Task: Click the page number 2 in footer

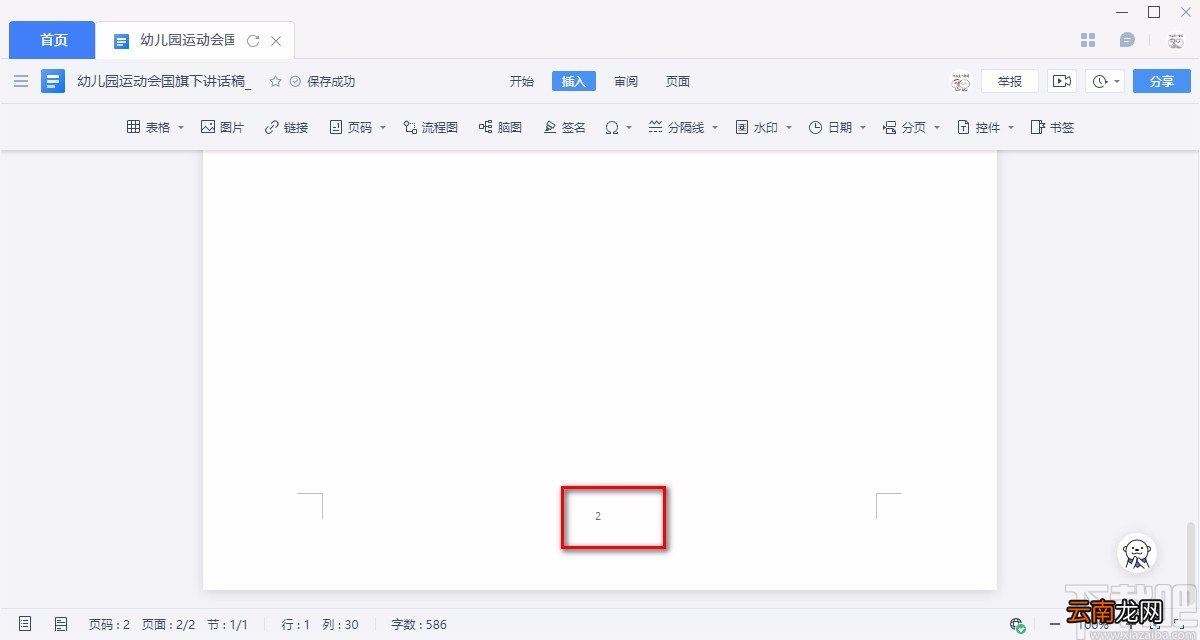Action: point(598,516)
